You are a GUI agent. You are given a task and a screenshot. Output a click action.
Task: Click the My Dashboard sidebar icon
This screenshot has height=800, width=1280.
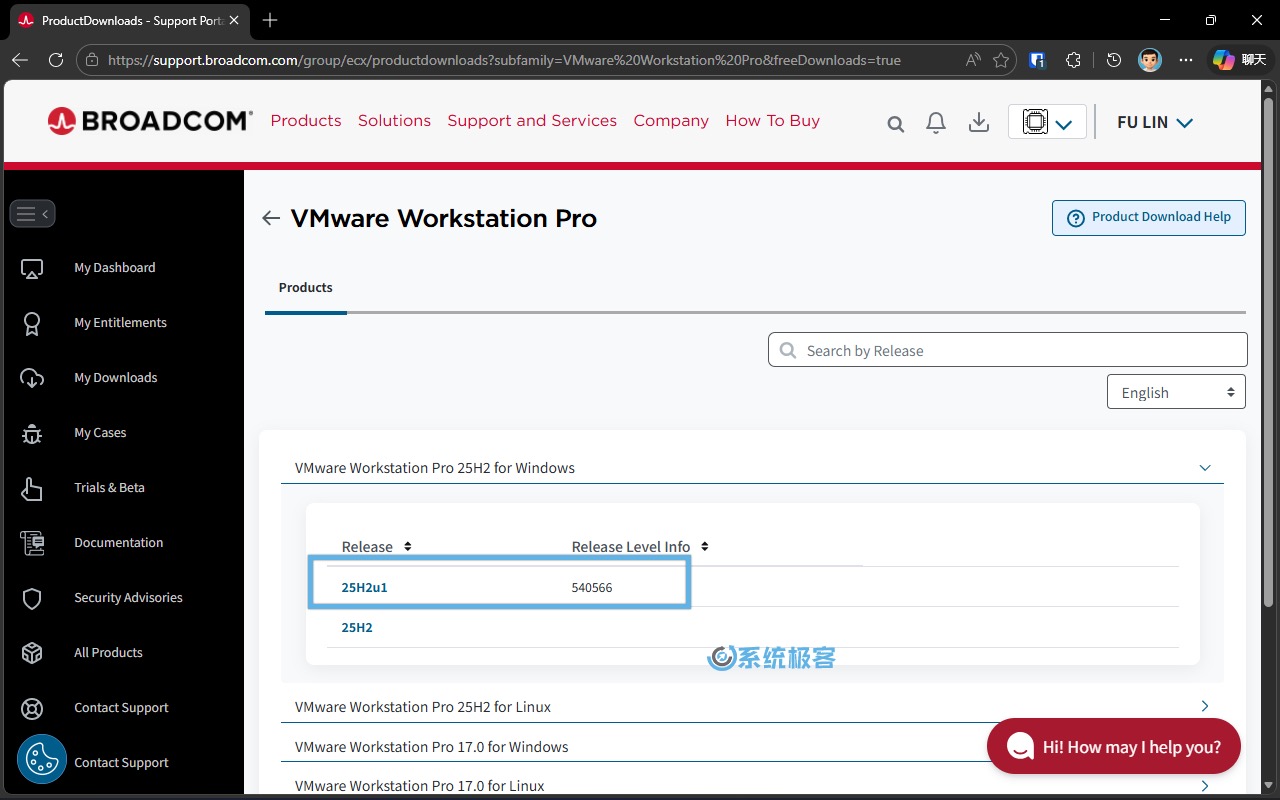pyautogui.click(x=32, y=268)
